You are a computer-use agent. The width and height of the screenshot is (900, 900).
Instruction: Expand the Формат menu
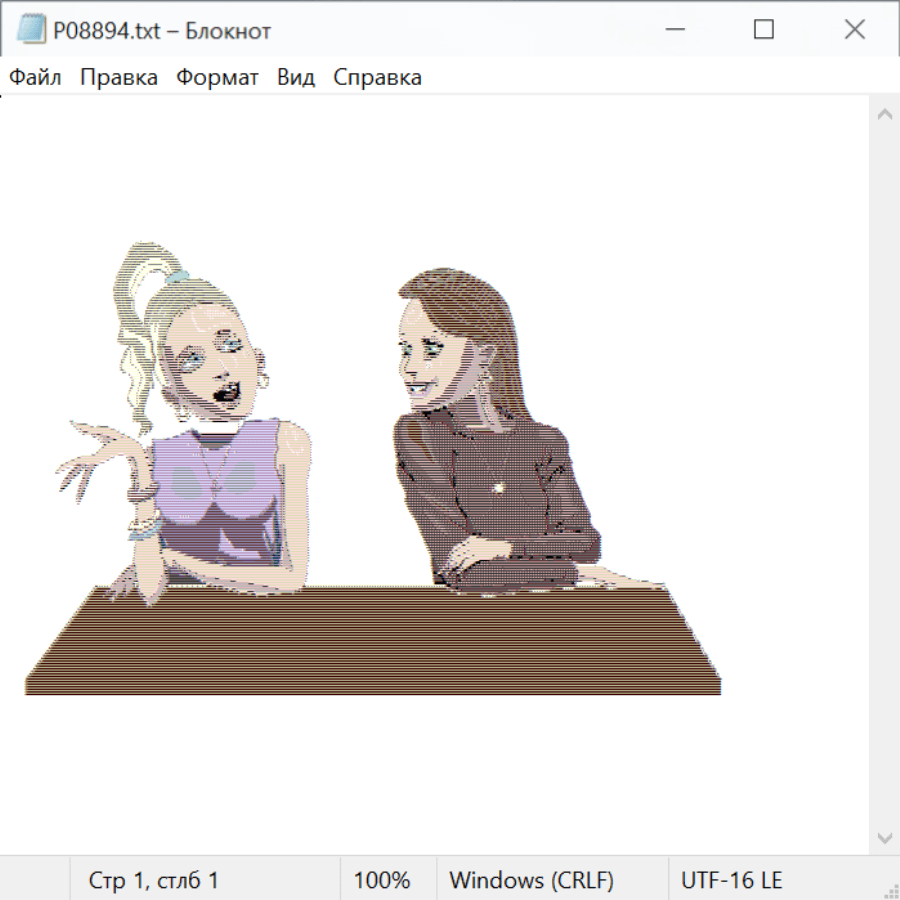point(217,78)
